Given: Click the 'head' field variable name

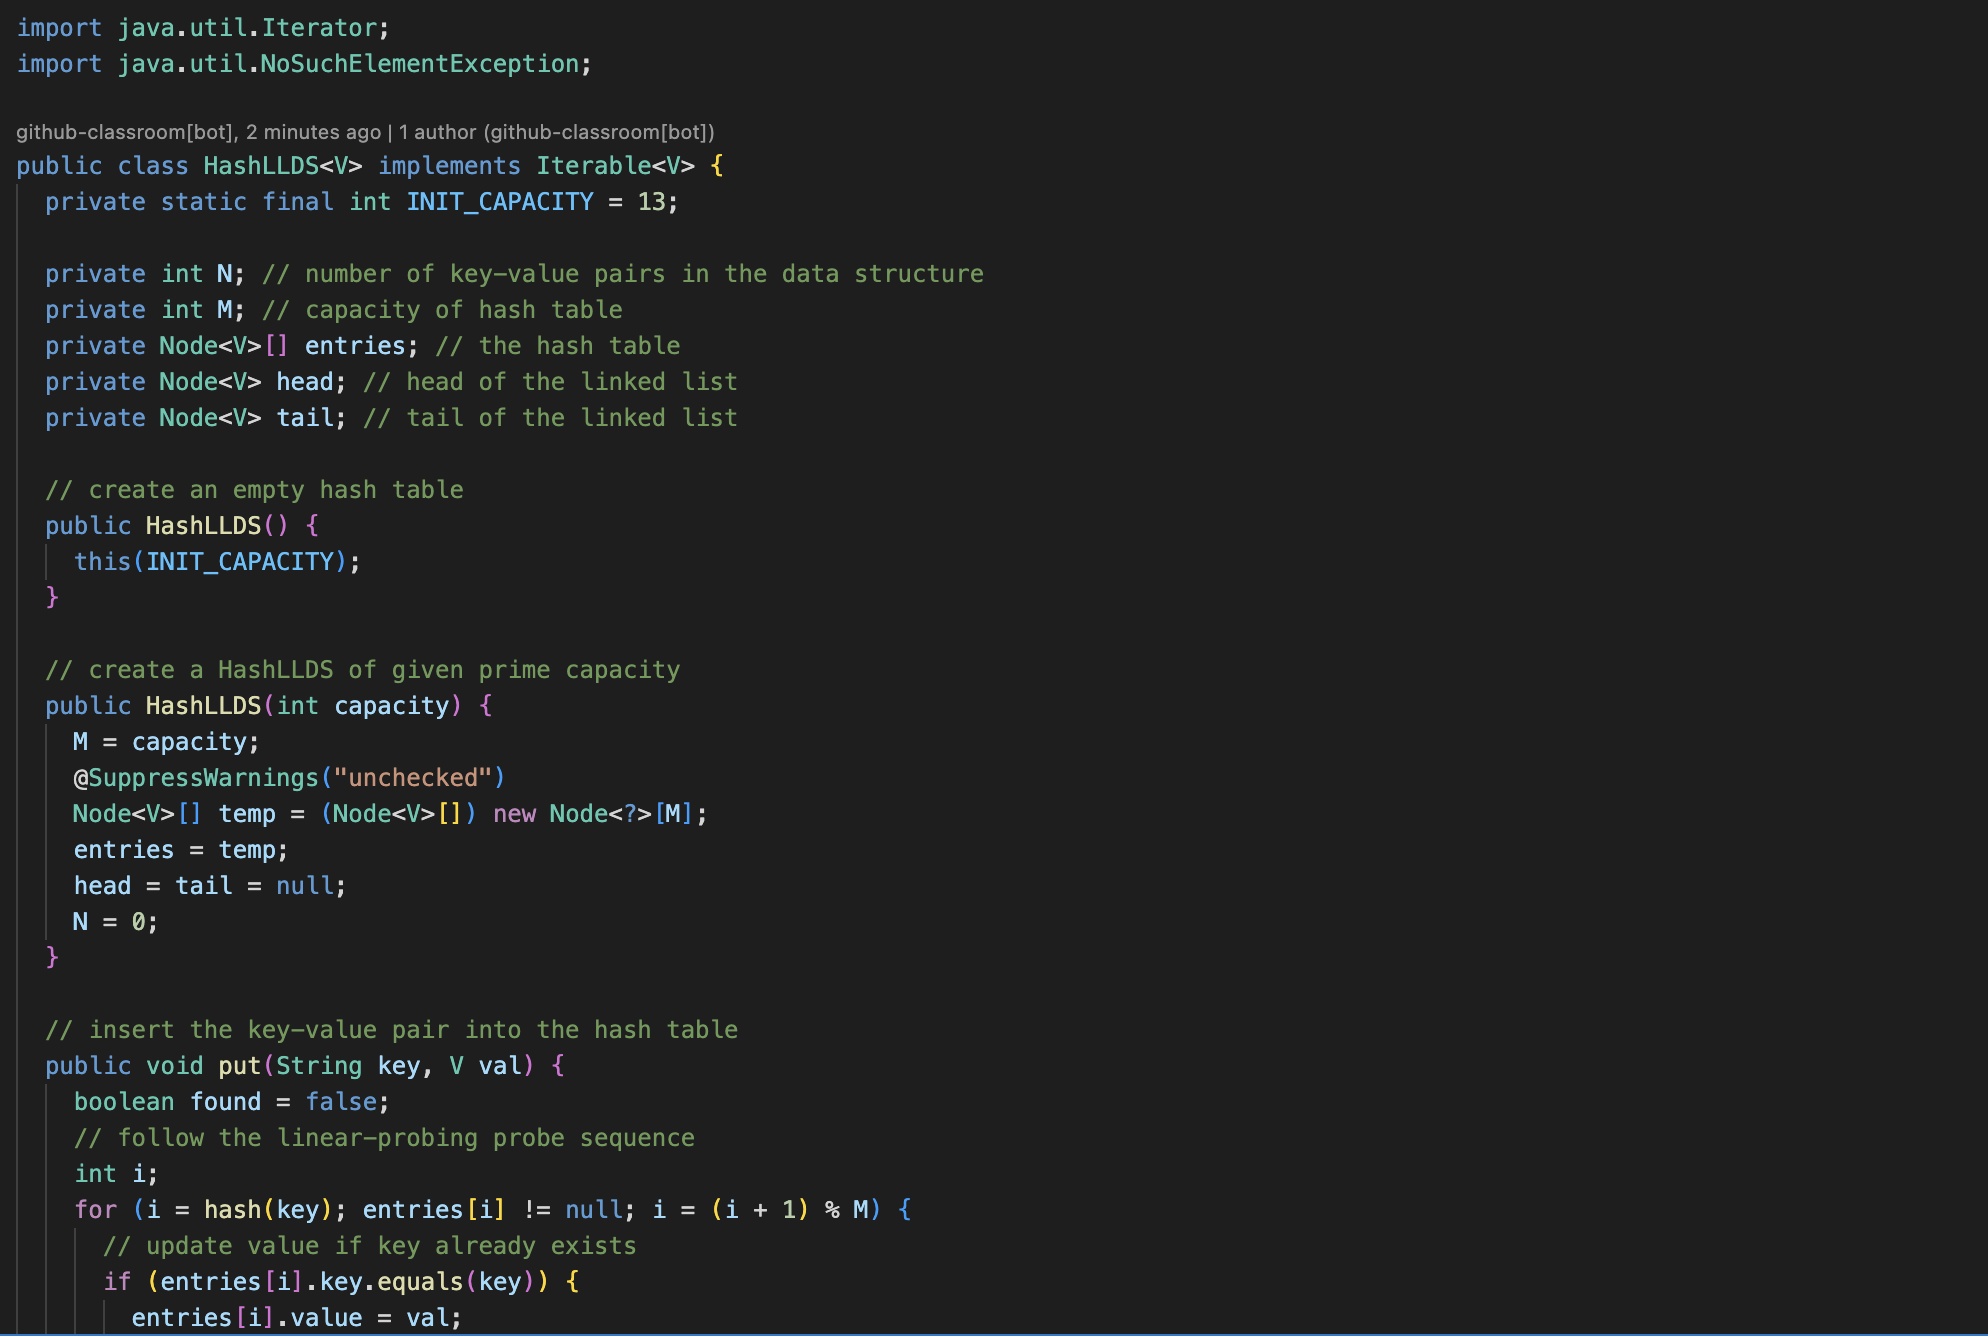Looking at the screenshot, I should (304, 382).
